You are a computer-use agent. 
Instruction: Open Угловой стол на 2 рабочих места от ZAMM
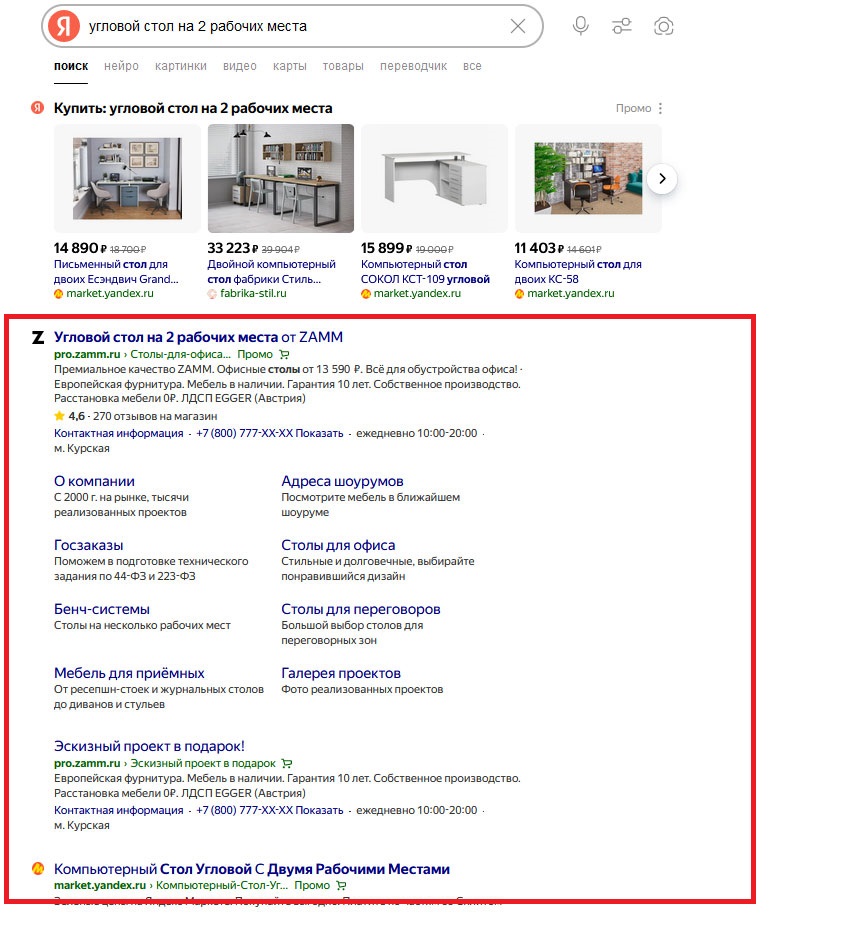[198, 338]
